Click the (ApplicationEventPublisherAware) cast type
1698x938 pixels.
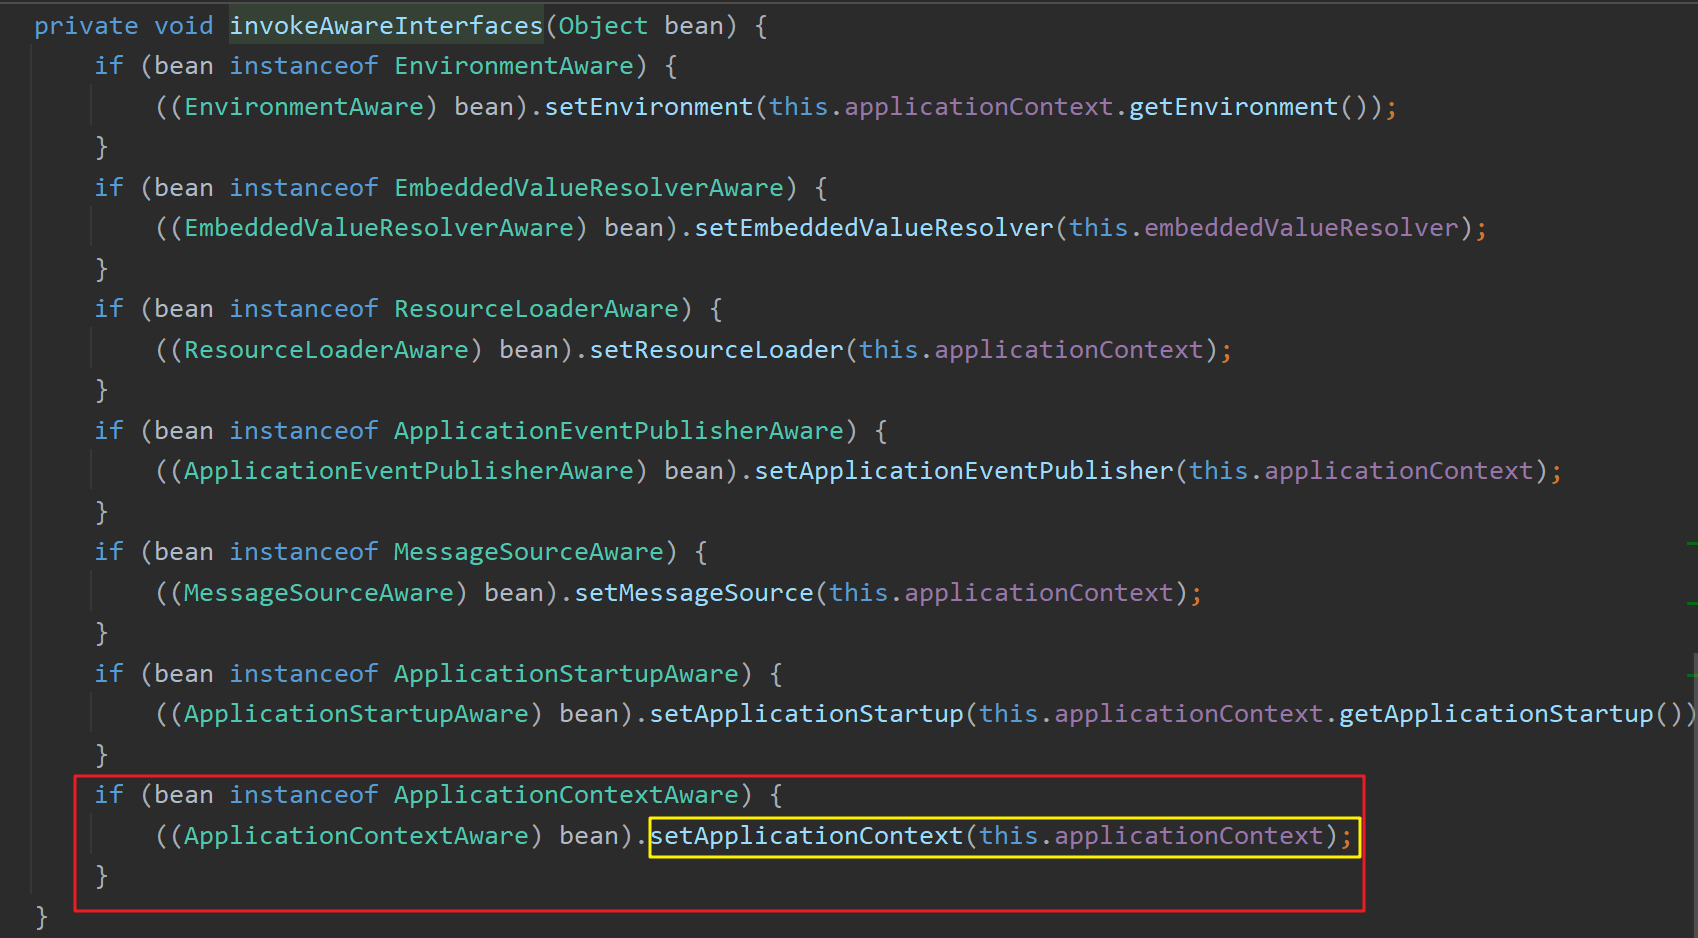click(409, 471)
